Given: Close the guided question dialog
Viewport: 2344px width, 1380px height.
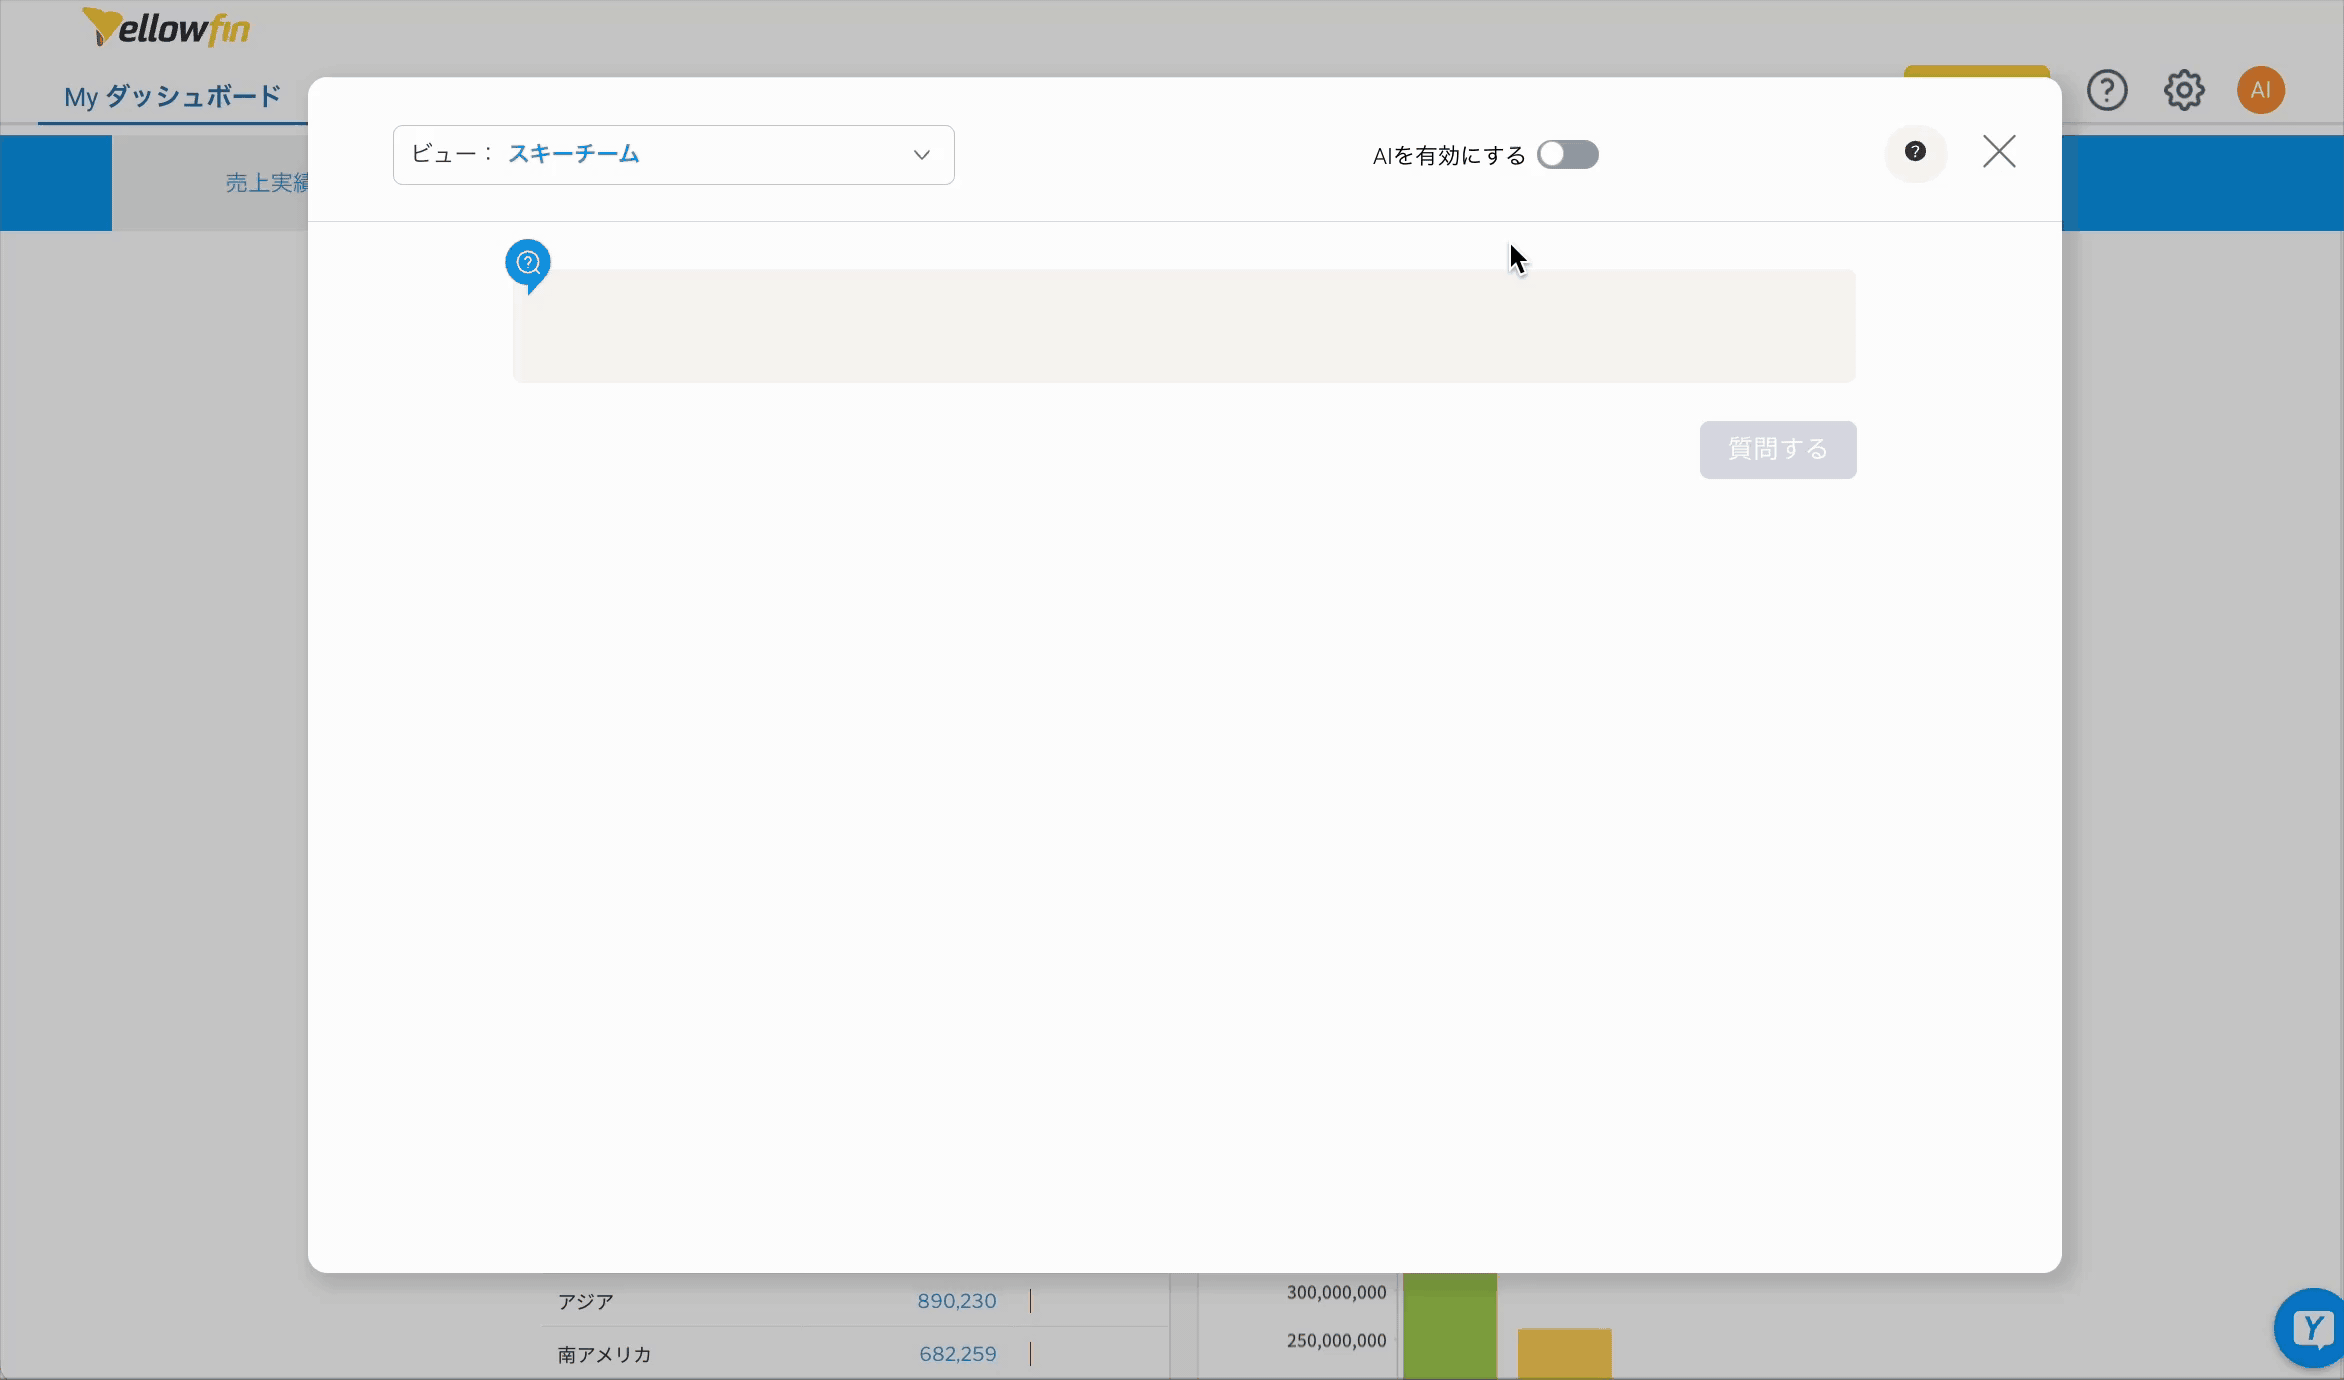Looking at the screenshot, I should pyautogui.click(x=1999, y=152).
